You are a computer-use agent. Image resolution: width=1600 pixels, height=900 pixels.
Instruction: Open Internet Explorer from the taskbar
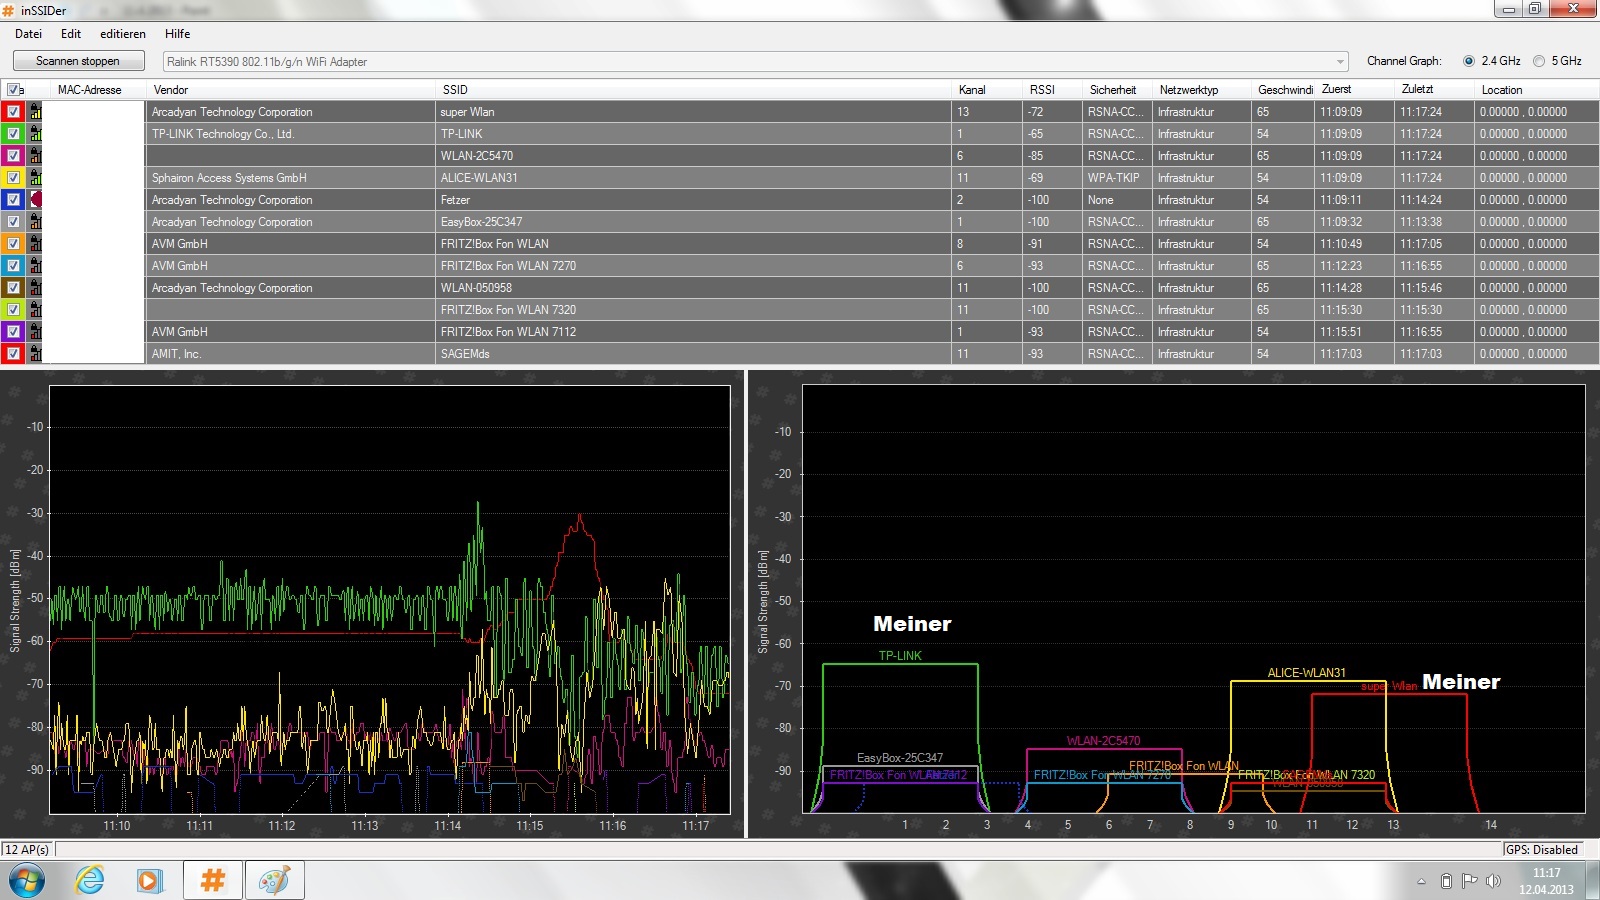[x=90, y=880]
